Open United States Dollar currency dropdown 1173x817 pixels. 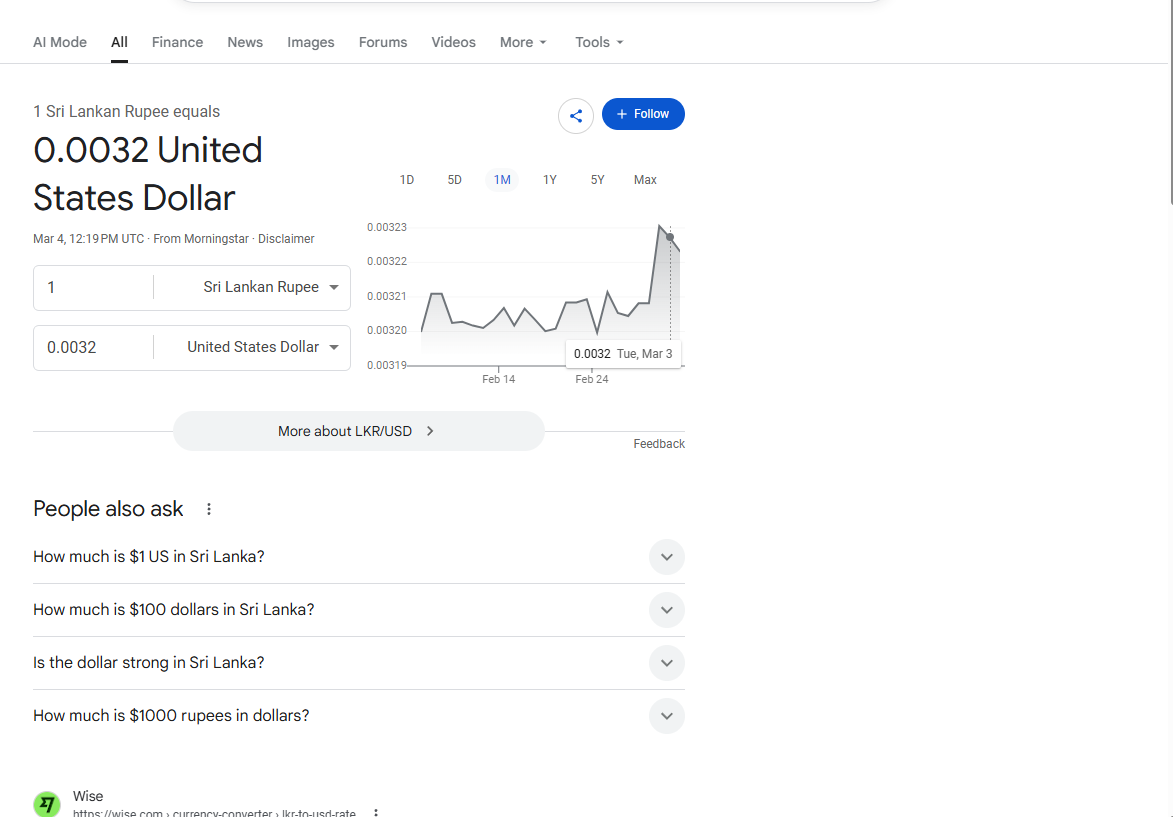(x=262, y=348)
